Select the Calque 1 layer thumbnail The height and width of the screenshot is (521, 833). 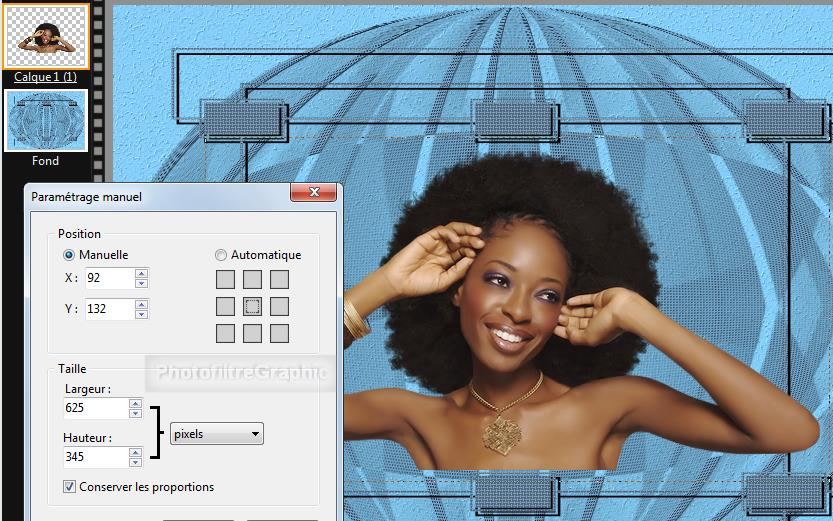45,36
